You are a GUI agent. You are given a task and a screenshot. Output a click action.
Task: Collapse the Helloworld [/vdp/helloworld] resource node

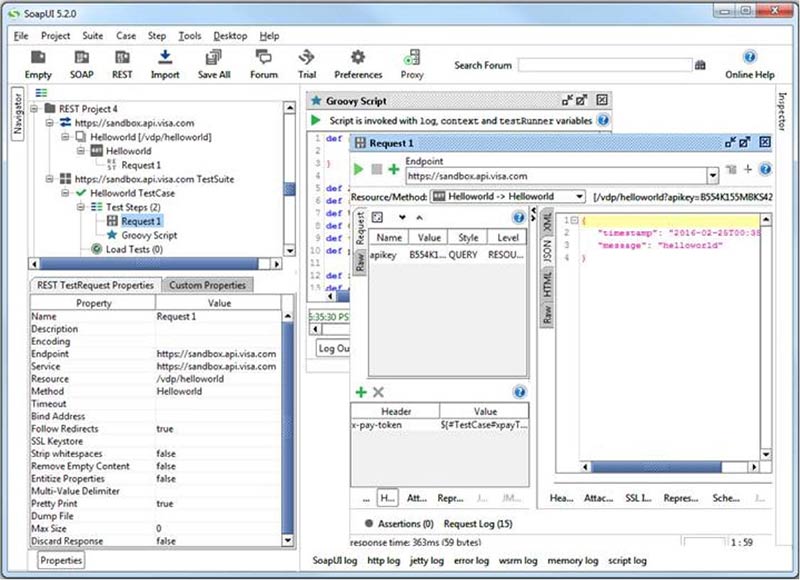click(x=65, y=137)
